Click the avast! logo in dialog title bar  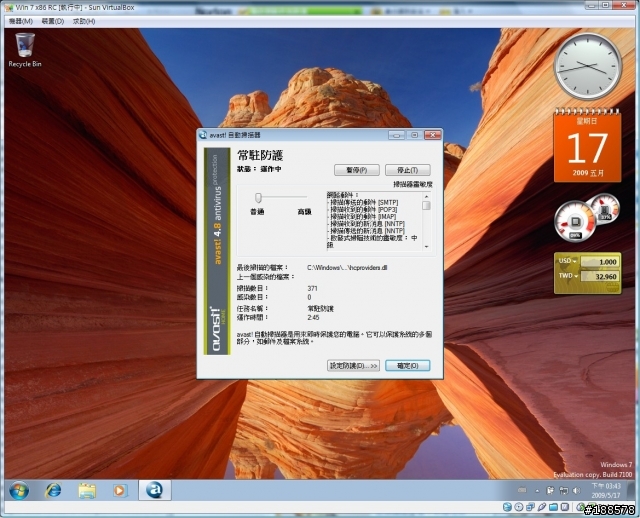[x=203, y=135]
